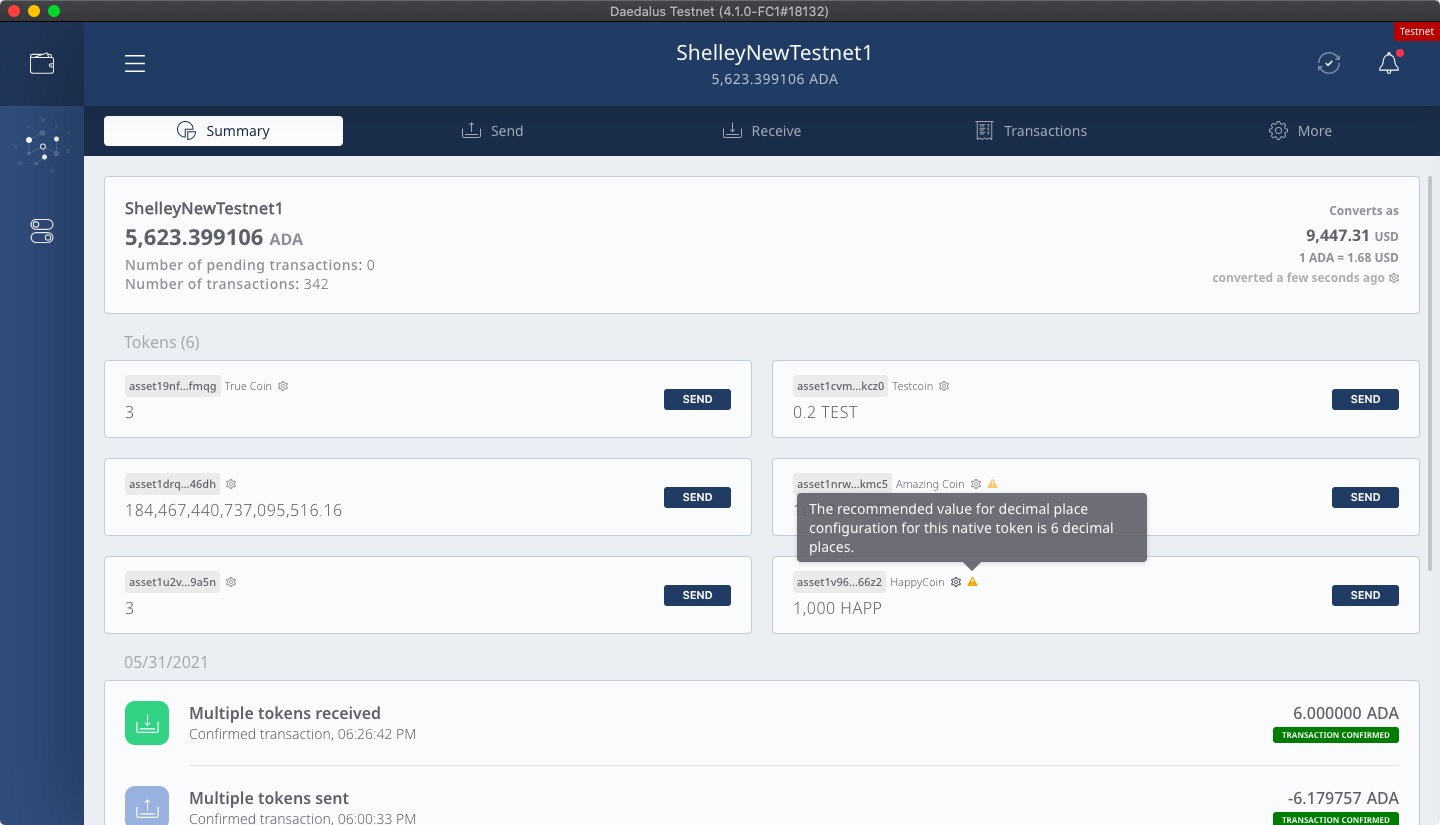This screenshot has height=825, width=1440.
Task: Click the HappyCoin warning triangle icon
Action: [973, 582]
